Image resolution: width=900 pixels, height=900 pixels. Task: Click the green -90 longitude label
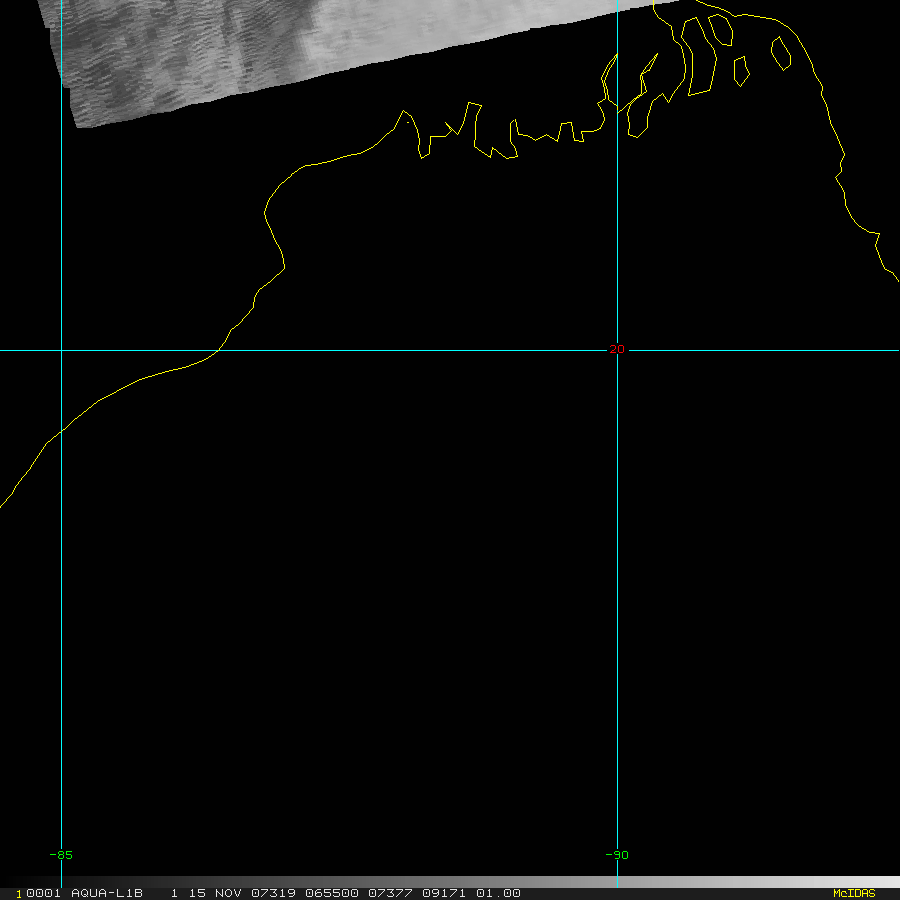[x=617, y=855]
